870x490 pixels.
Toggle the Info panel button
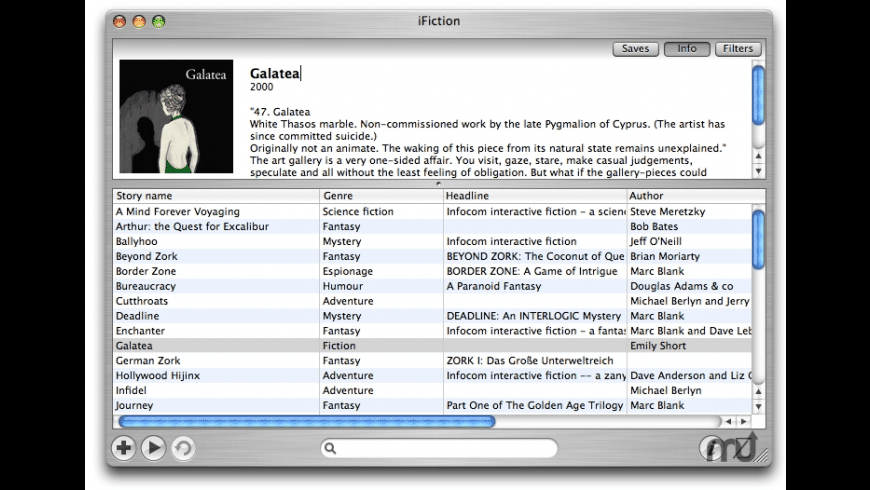(687, 49)
